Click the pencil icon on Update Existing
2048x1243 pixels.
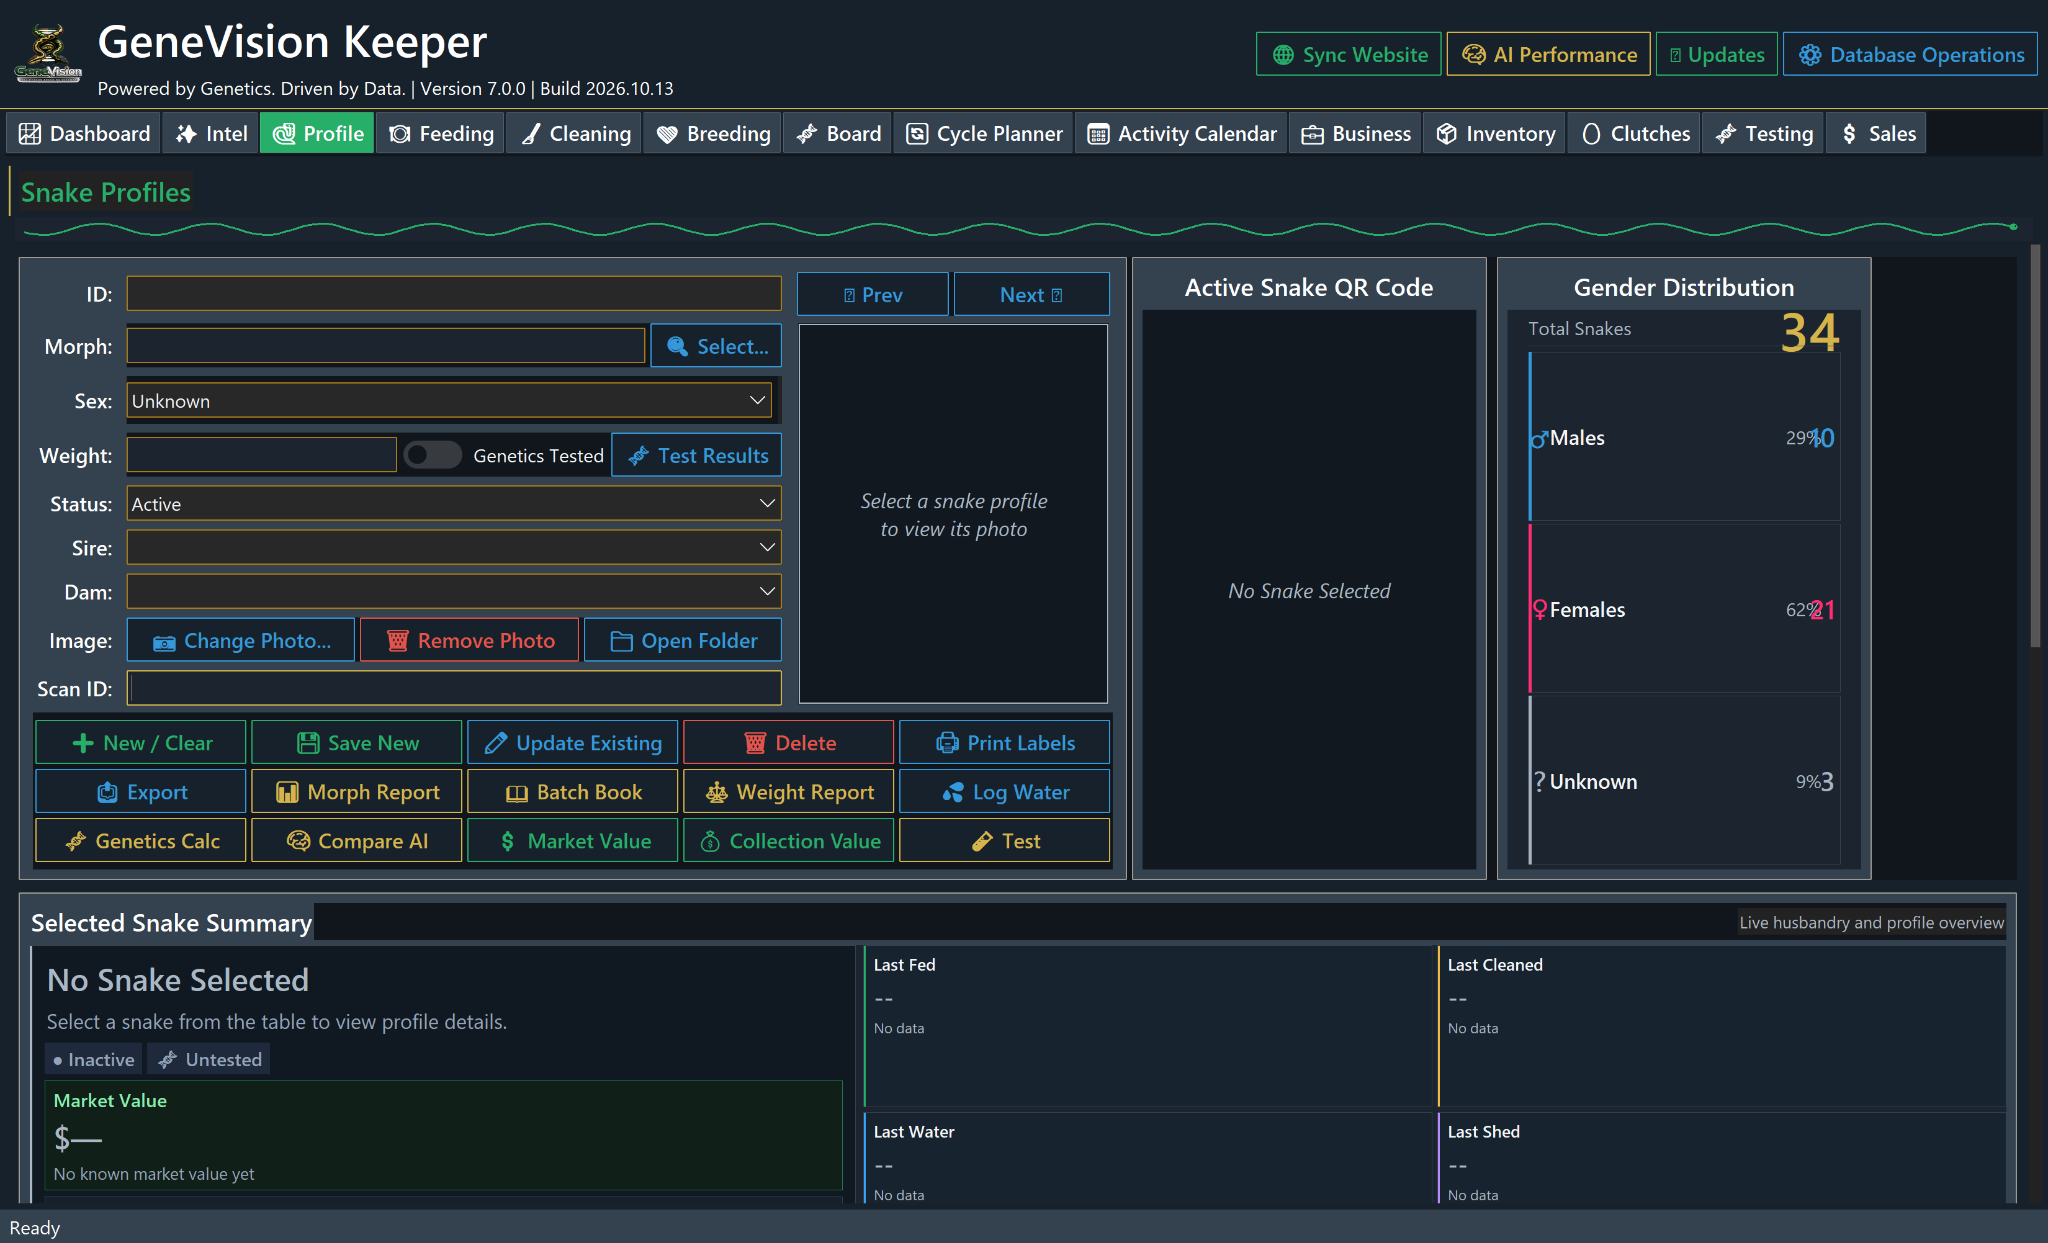coord(496,743)
